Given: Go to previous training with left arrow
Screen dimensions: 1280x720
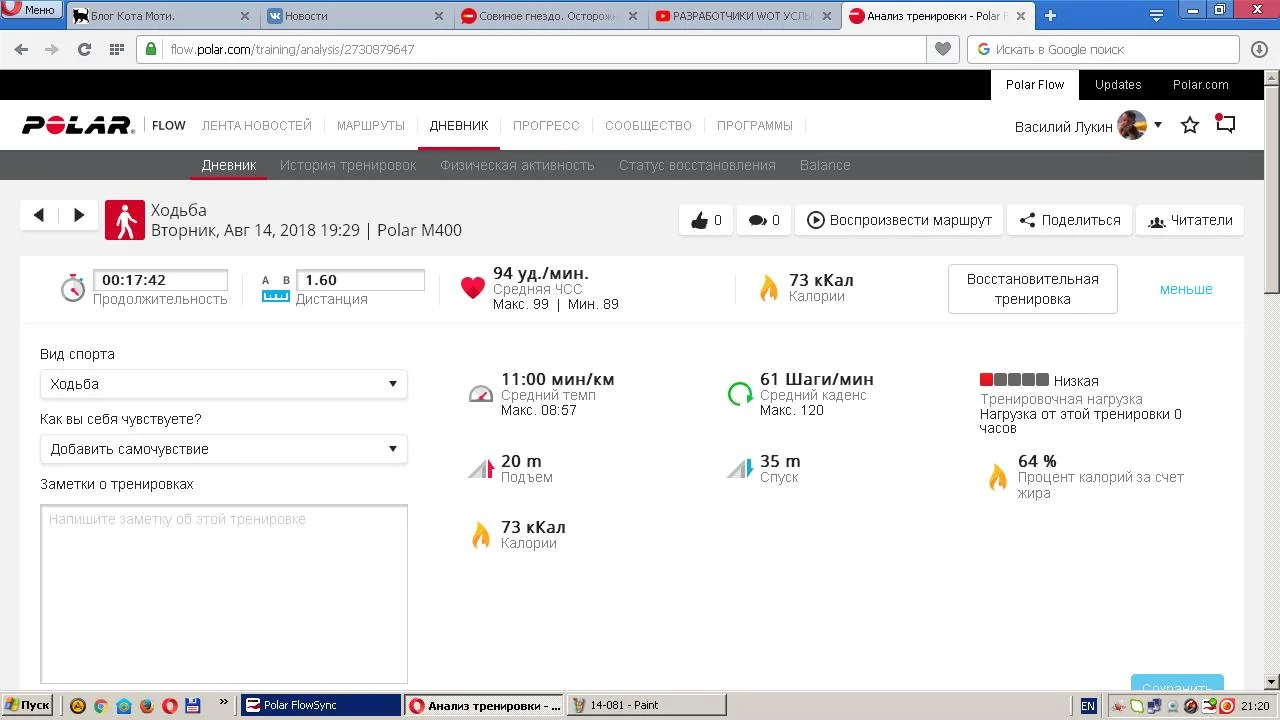Looking at the screenshot, I should (39, 215).
